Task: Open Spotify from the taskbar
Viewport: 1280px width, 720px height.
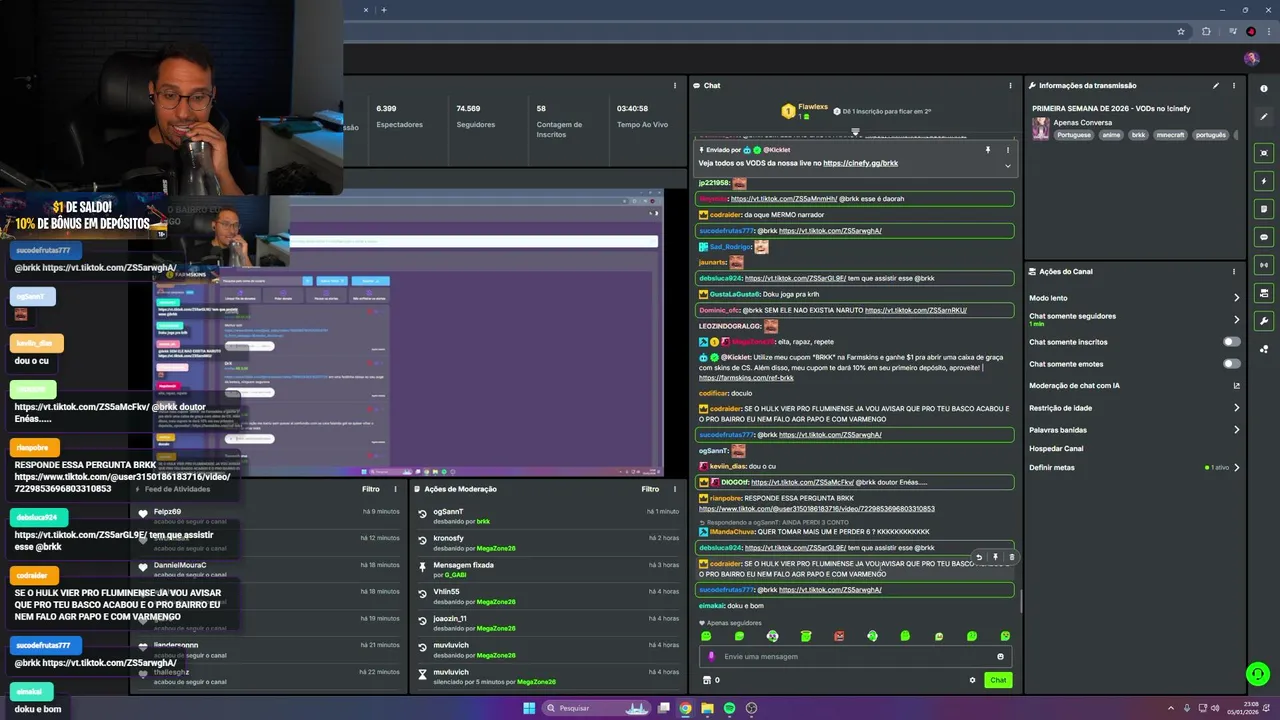Action: point(729,708)
